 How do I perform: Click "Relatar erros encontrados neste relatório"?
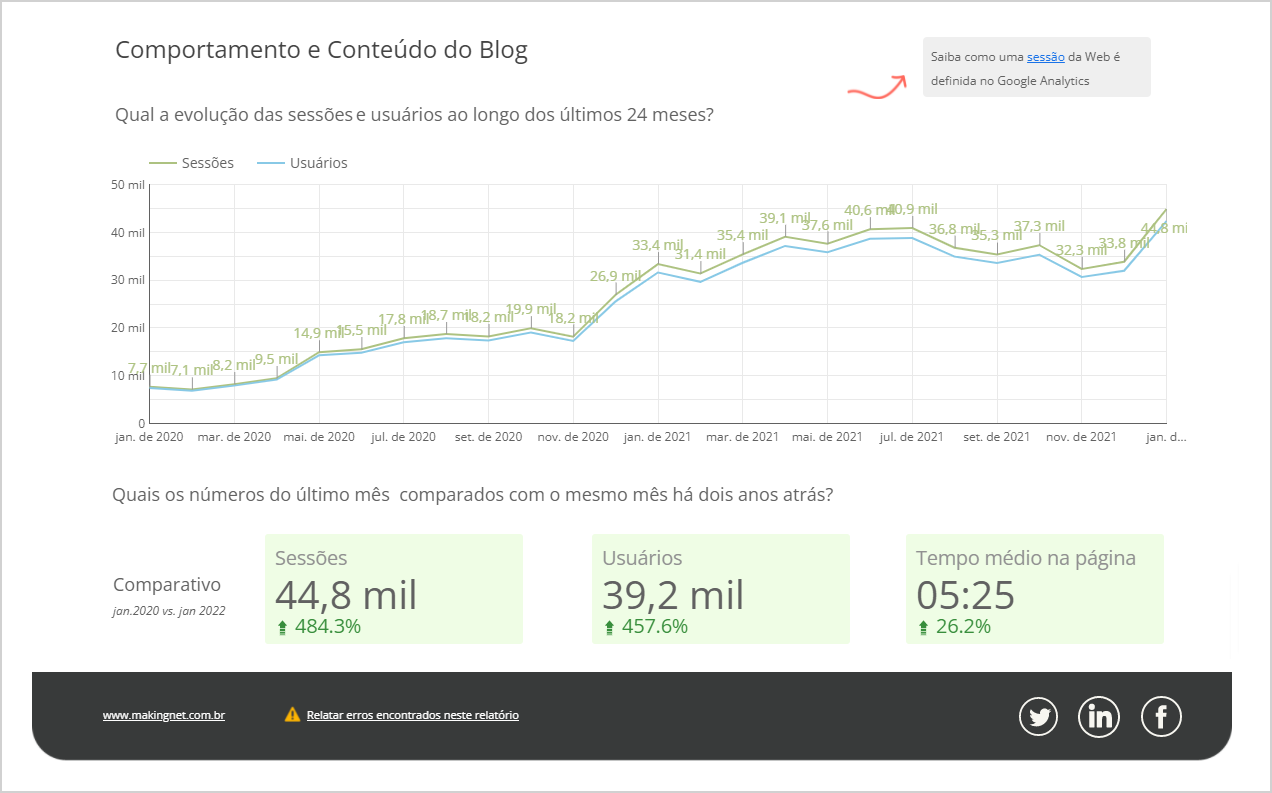(412, 714)
